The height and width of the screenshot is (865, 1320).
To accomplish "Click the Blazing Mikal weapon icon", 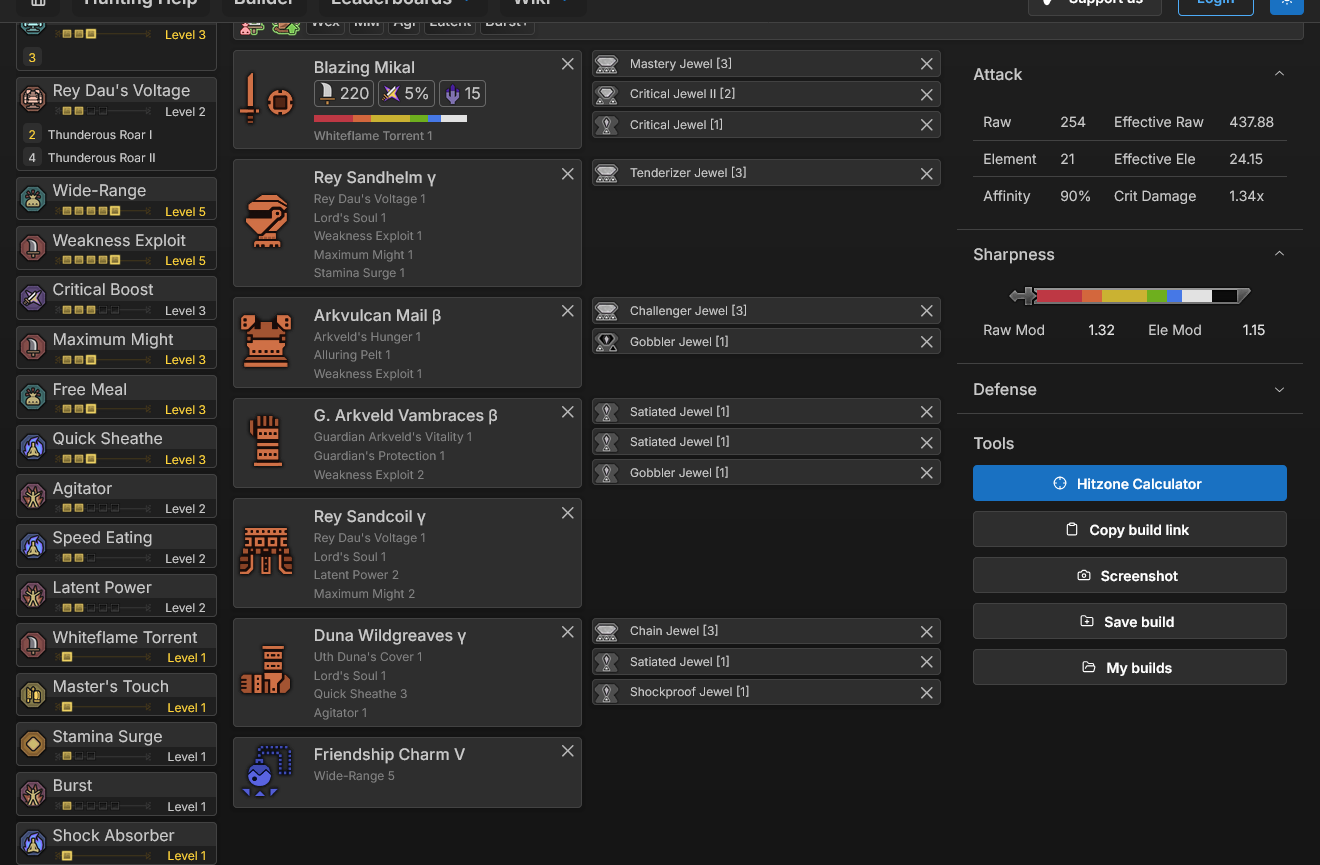I will [265, 100].
